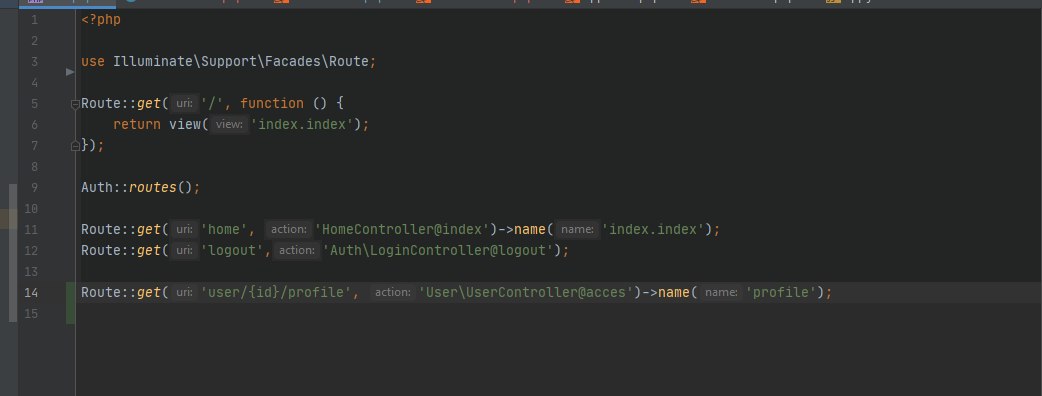This screenshot has width=1042, height=396.
Task: Click the 'Auth' class on line 9
Action: click(97, 187)
